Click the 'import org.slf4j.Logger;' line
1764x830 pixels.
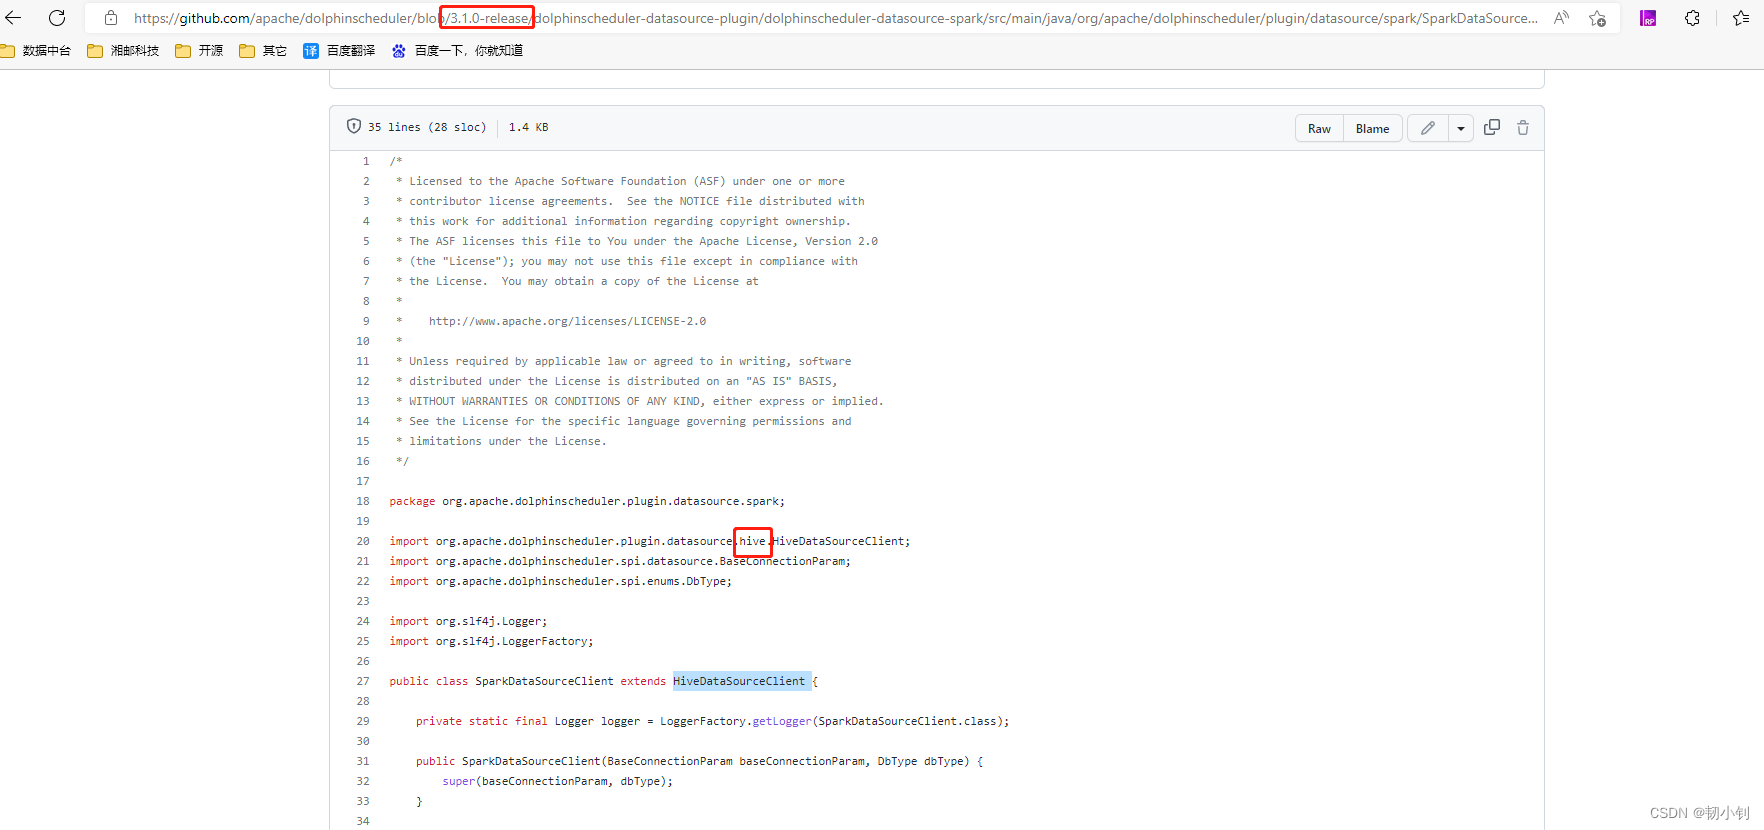(x=468, y=621)
